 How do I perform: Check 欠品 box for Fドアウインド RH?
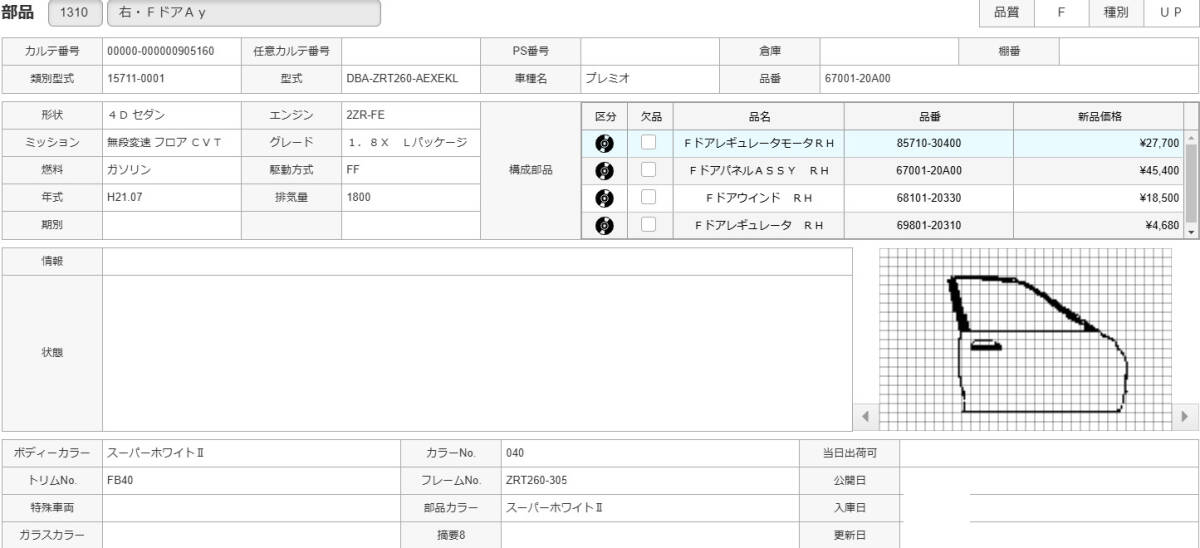pos(649,198)
